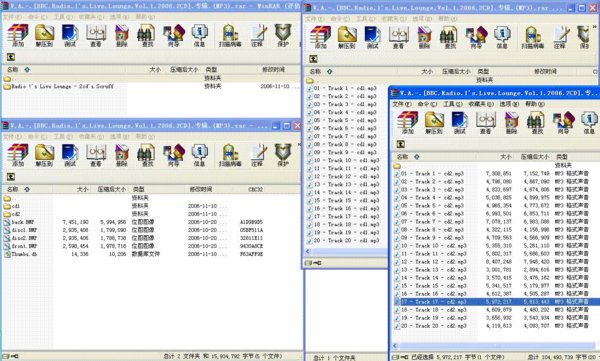Click 解压到 (Extract to) in the cd2 tracks window
This screenshot has height=361, width=600.
tap(434, 123)
